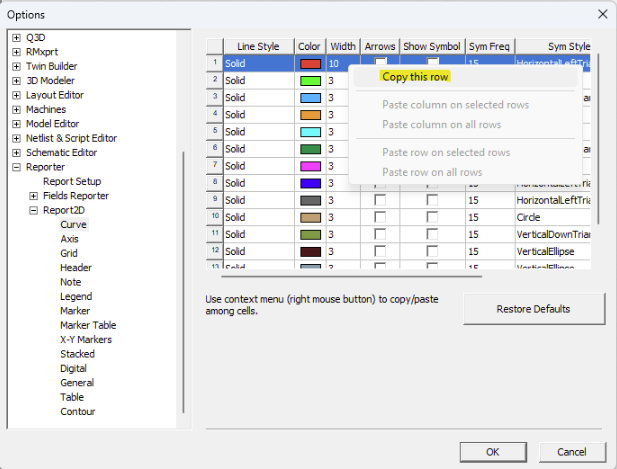This screenshot has height=469, width=617.
Task: Collapse the Reporter tree node
Action: pos(16,167)
